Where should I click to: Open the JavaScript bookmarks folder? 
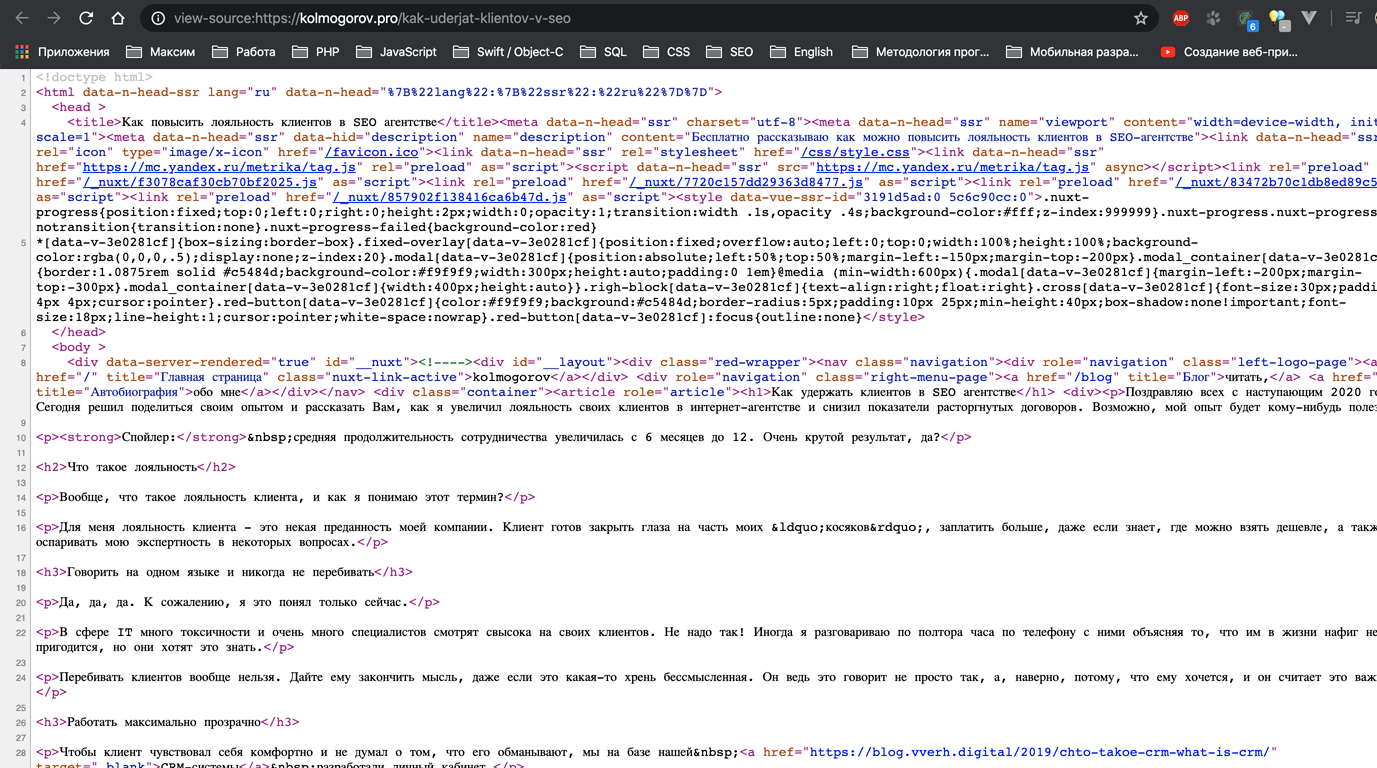click(397, 52)
